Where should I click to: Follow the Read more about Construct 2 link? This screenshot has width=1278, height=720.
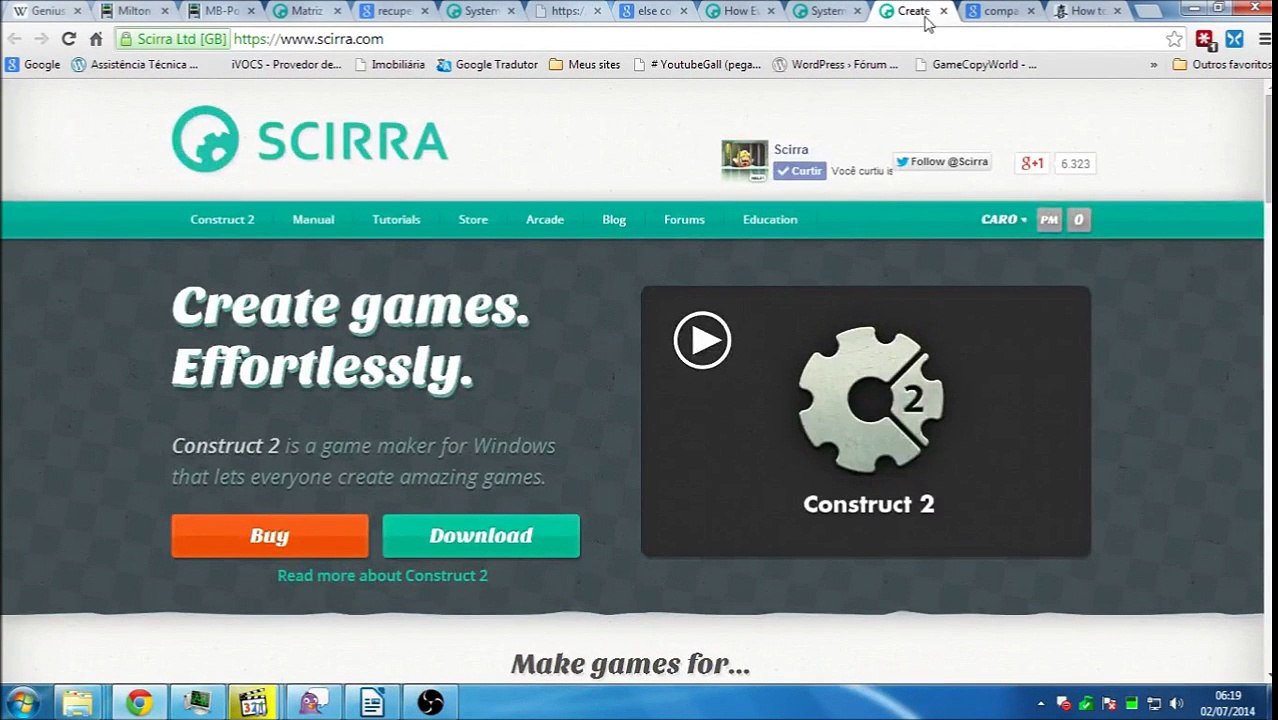[382, 575]
